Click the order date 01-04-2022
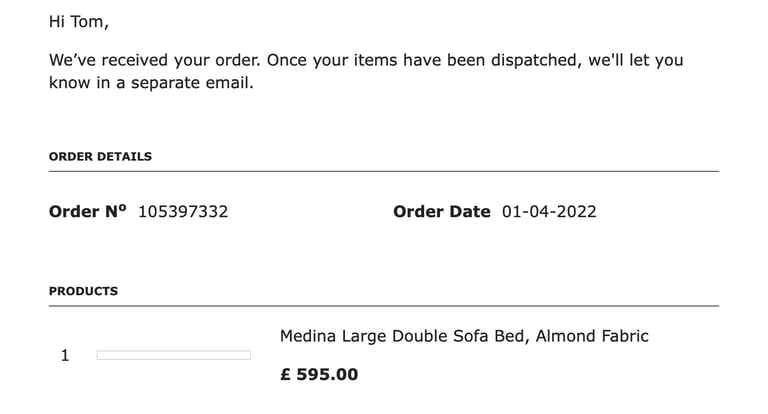768x414 pixels. pos(549,212)
